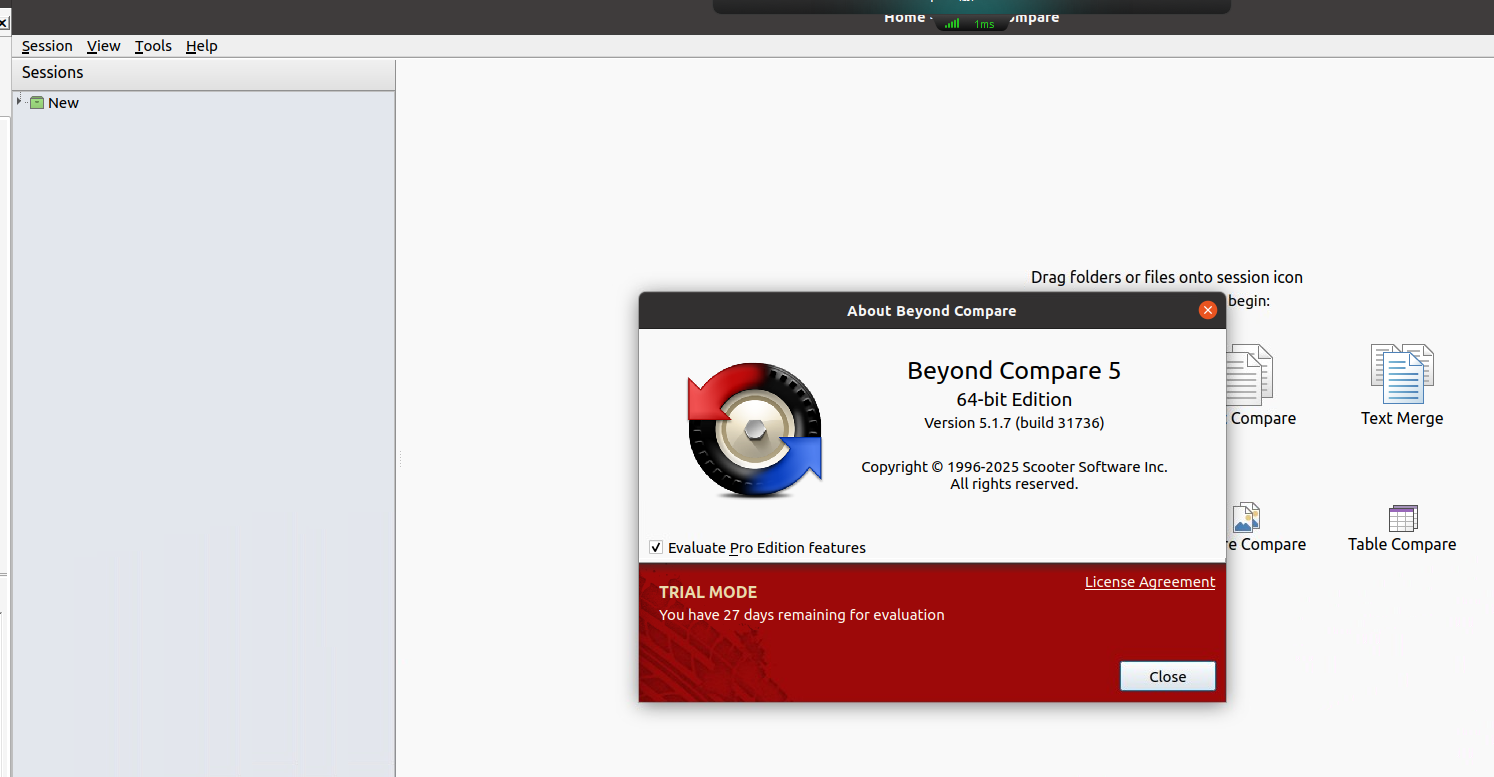Click the TRIAL MODE heading
The image size is (1494, 777).
coord(708,592)
